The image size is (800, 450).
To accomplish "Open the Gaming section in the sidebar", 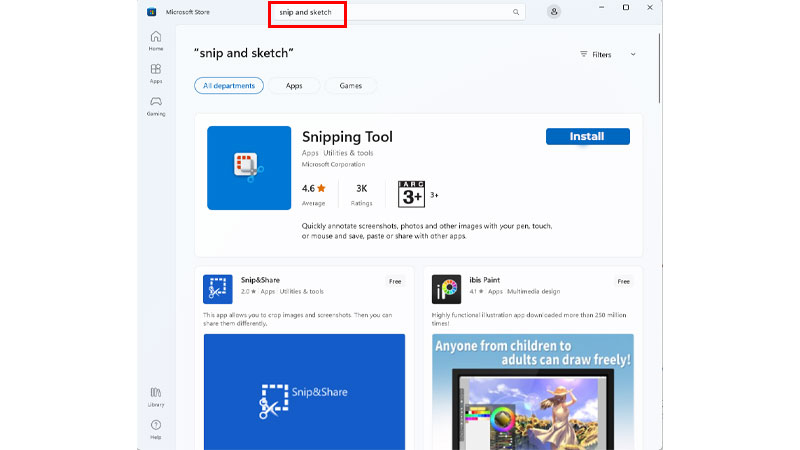I will pyautogui.click(x=156, y=106).
